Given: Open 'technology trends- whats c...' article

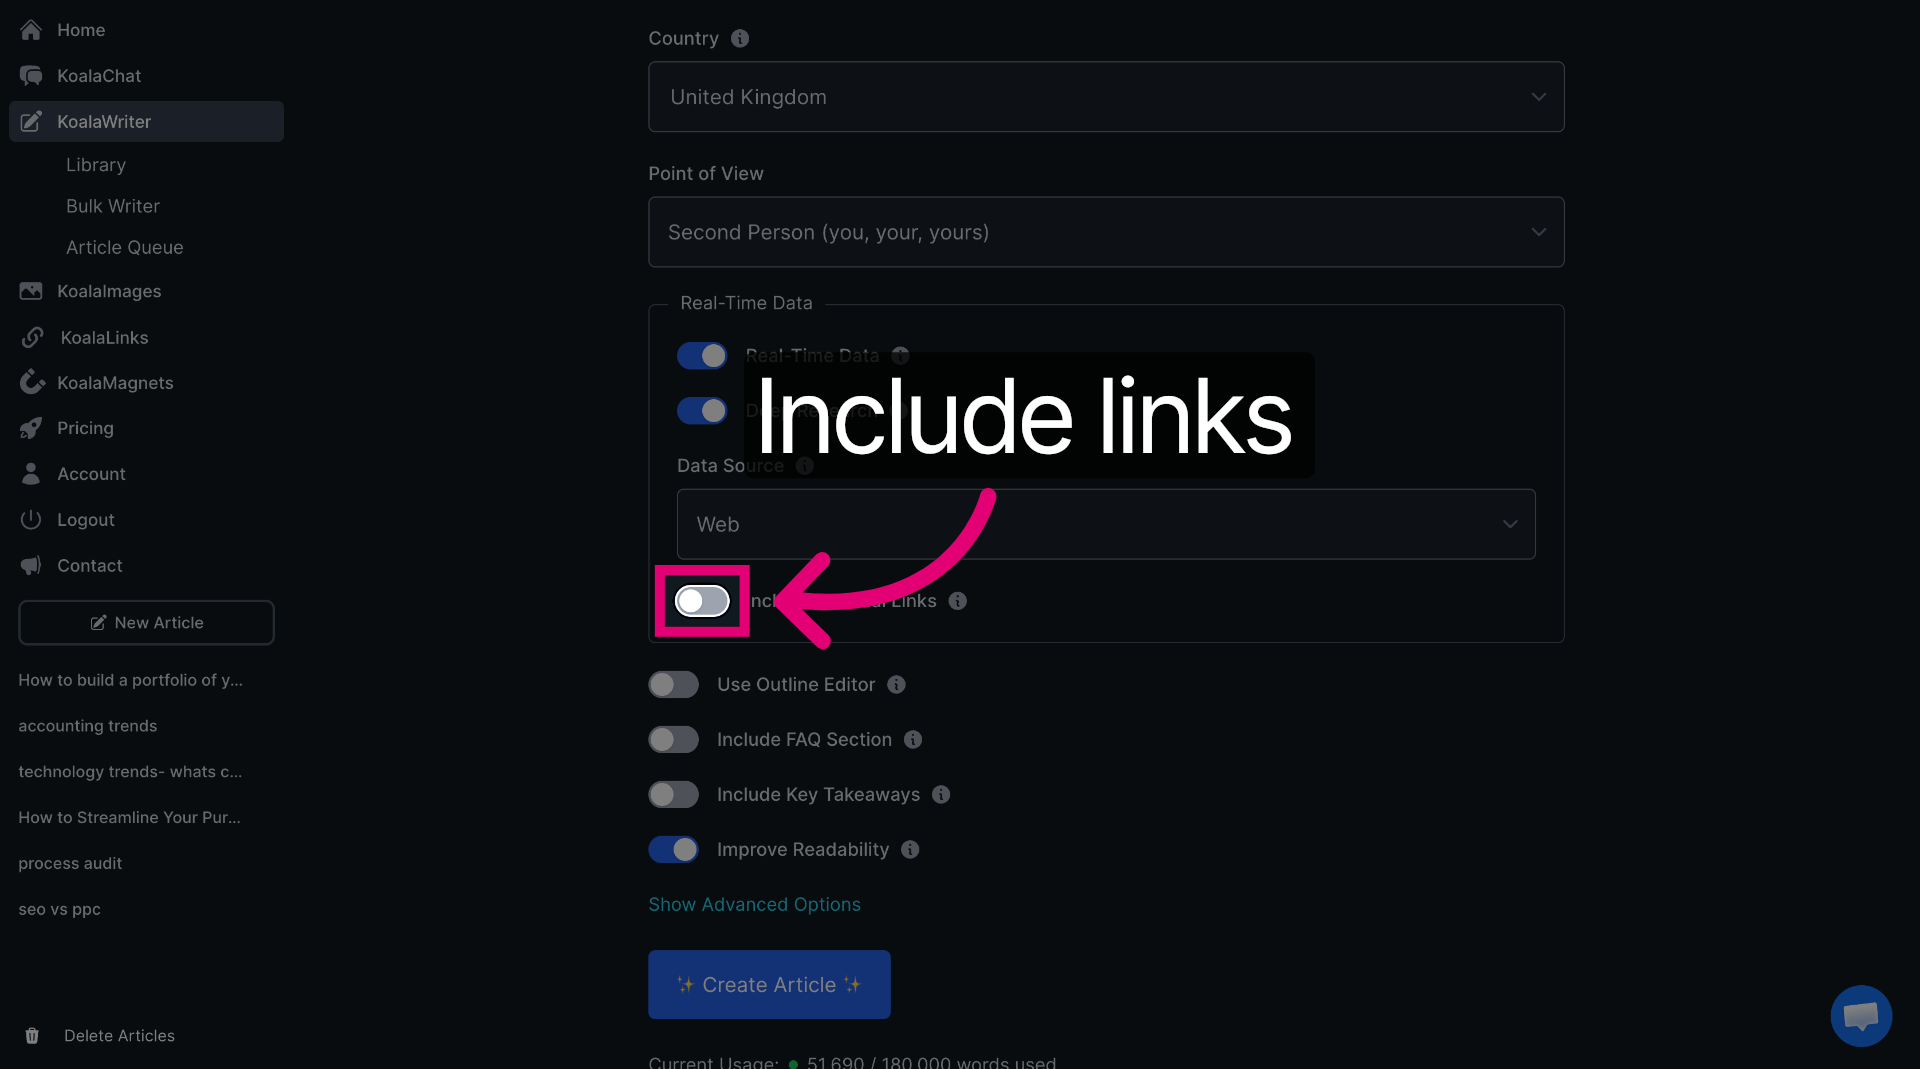Looking at the screenshot, I should point(130,772).
